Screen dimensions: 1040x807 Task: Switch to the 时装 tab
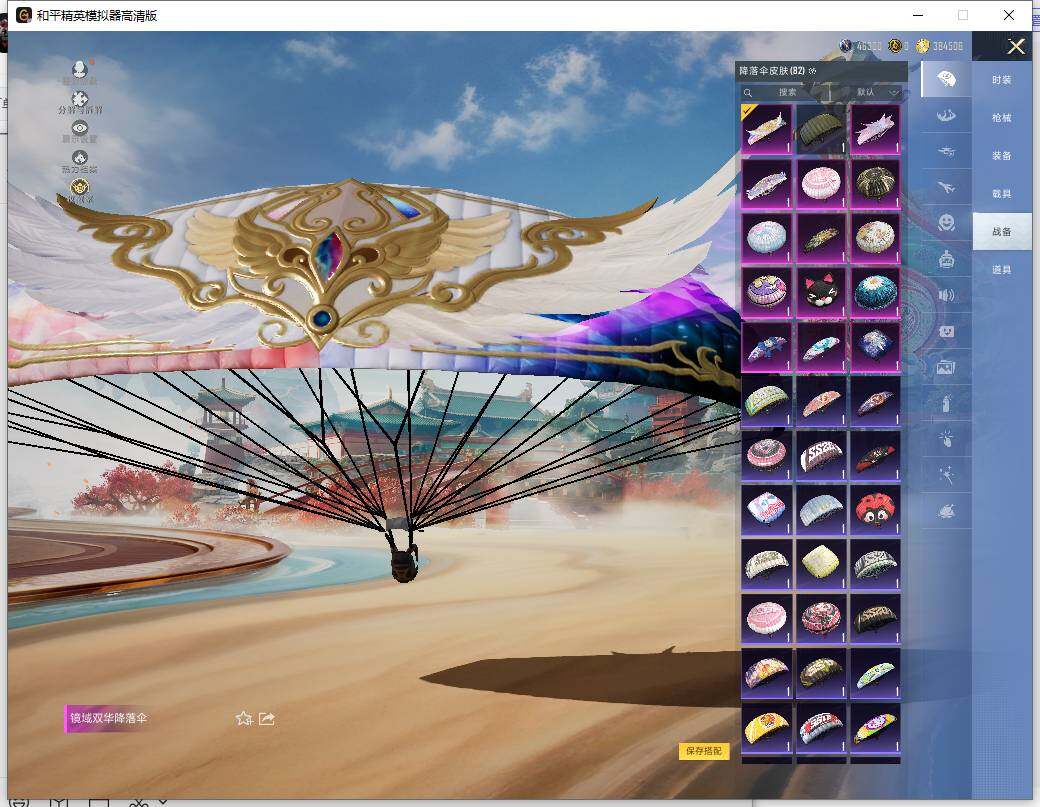1002,80
